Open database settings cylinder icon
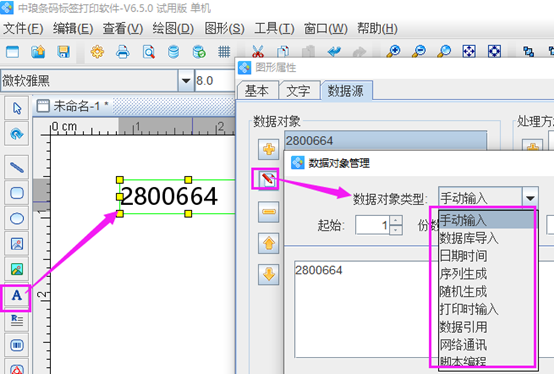554x374 pixels. (173, 52)
